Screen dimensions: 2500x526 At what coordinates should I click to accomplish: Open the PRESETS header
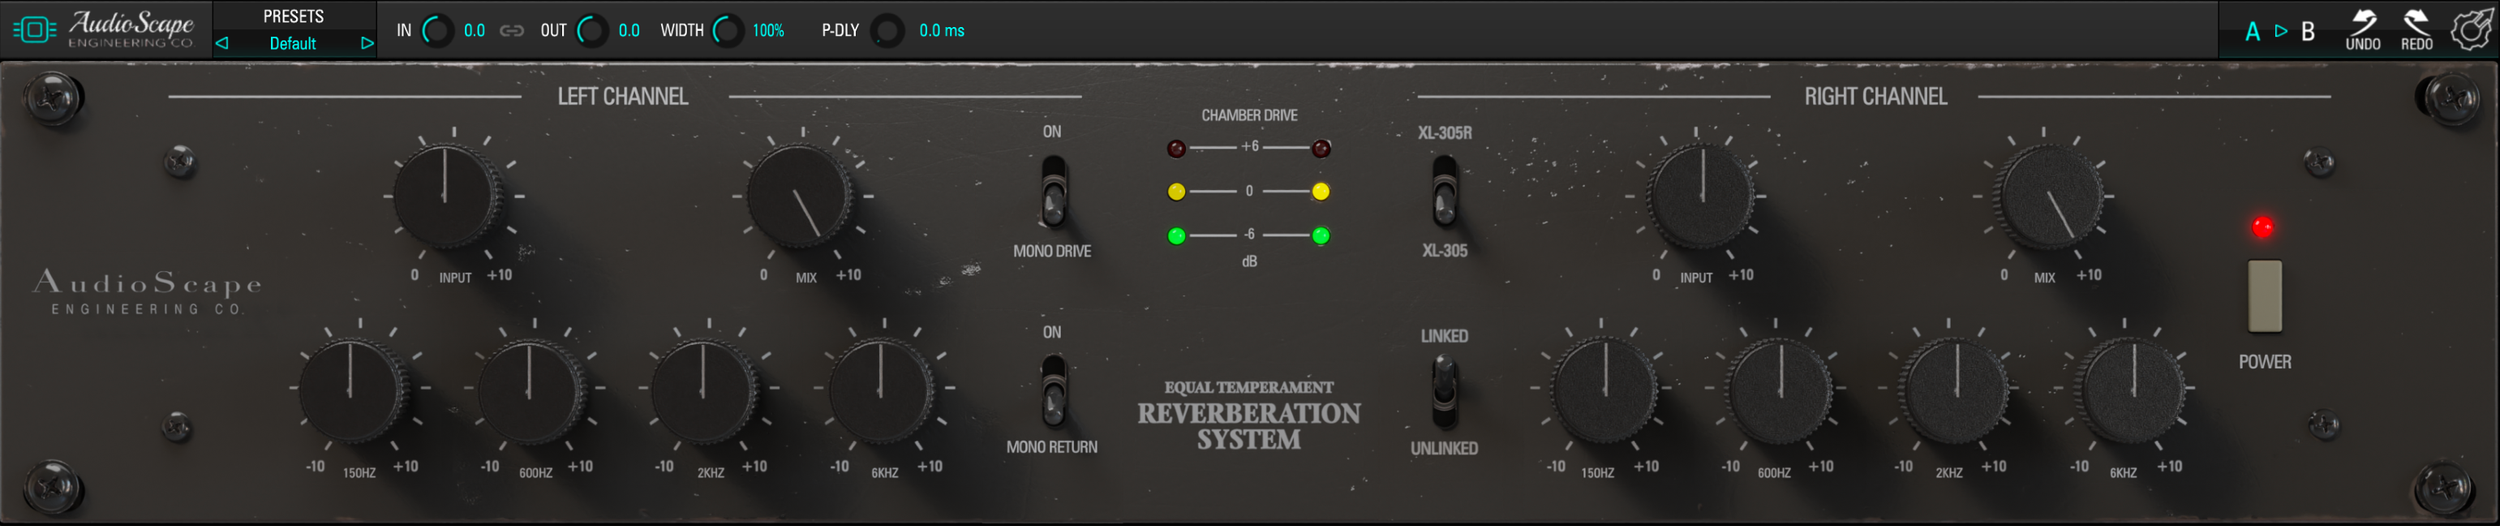[x=293, y=16]
